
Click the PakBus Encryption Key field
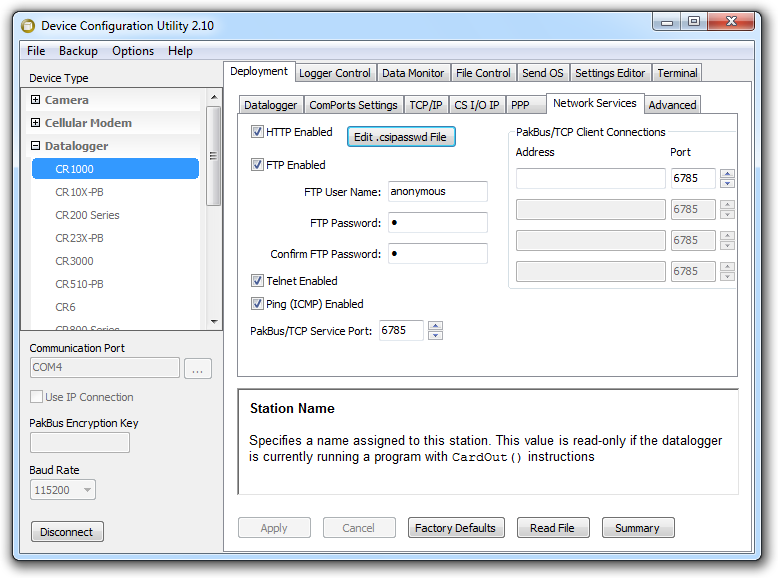click(80, 443)
